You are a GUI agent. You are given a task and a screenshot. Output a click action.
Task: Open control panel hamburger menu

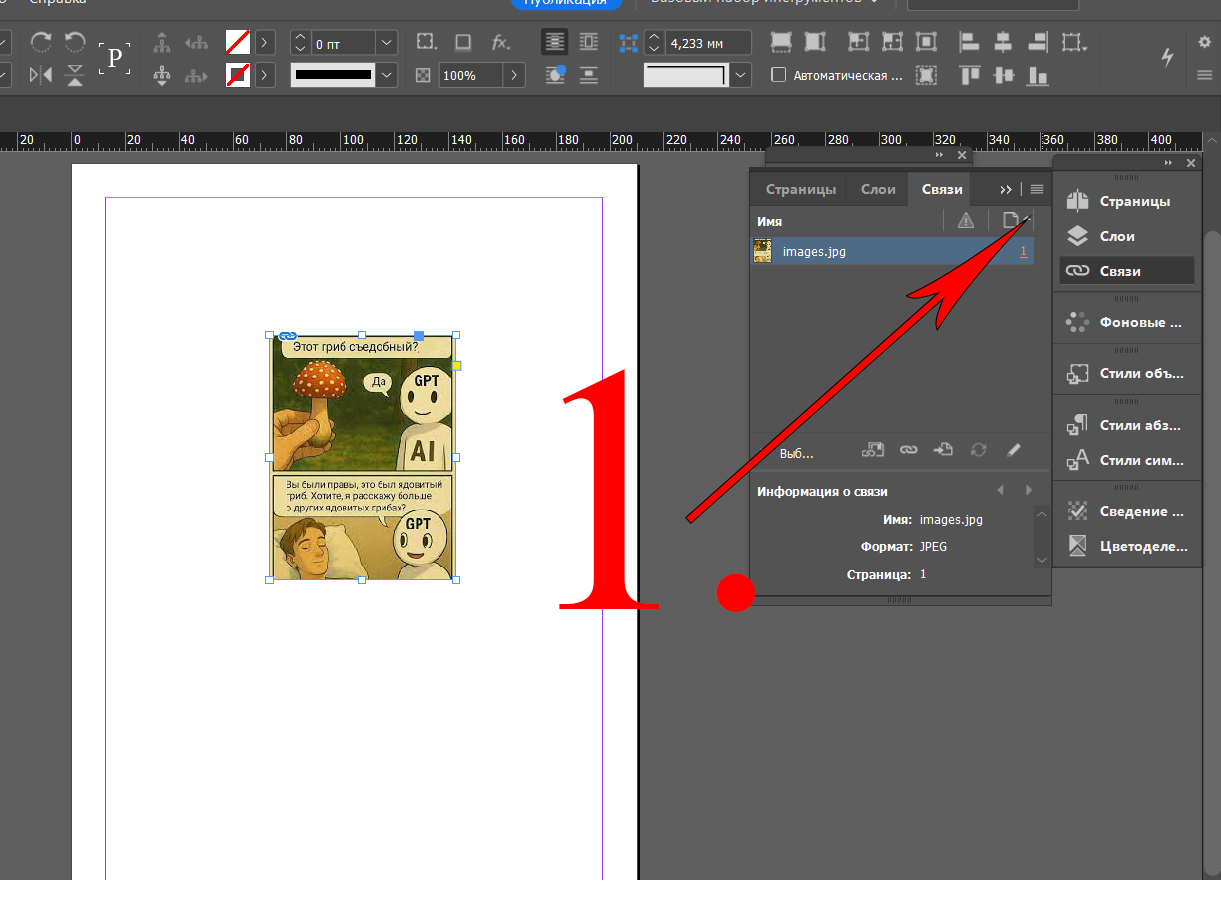(1204, 75)
